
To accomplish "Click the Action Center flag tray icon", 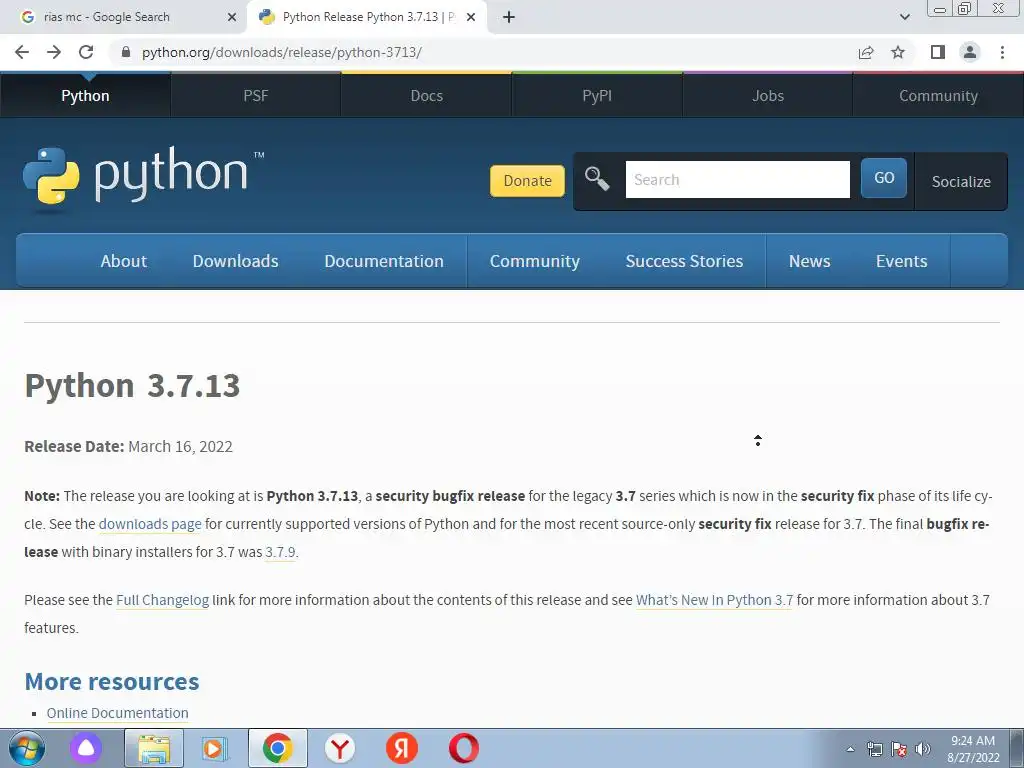I will pos(899,749).
